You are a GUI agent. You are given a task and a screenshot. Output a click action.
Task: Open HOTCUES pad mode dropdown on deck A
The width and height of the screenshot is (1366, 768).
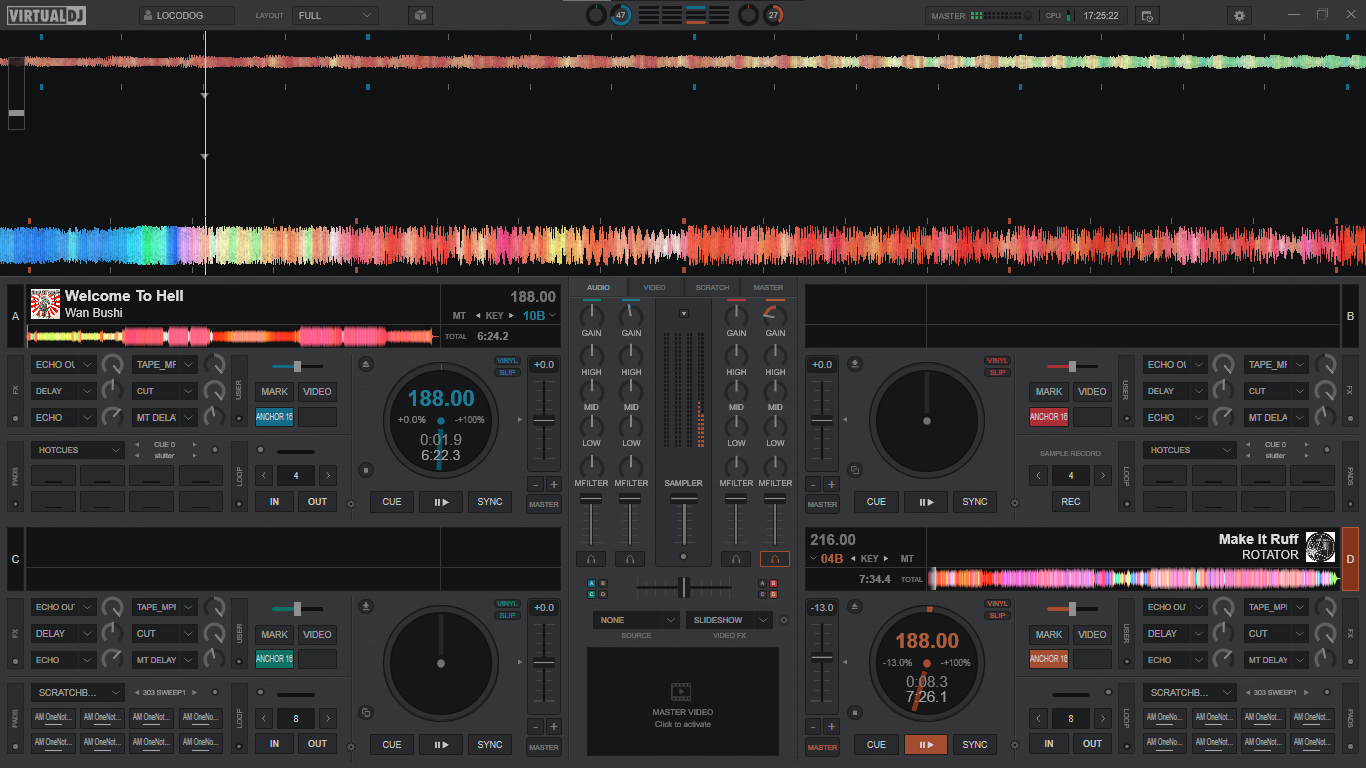click(78, 450)
